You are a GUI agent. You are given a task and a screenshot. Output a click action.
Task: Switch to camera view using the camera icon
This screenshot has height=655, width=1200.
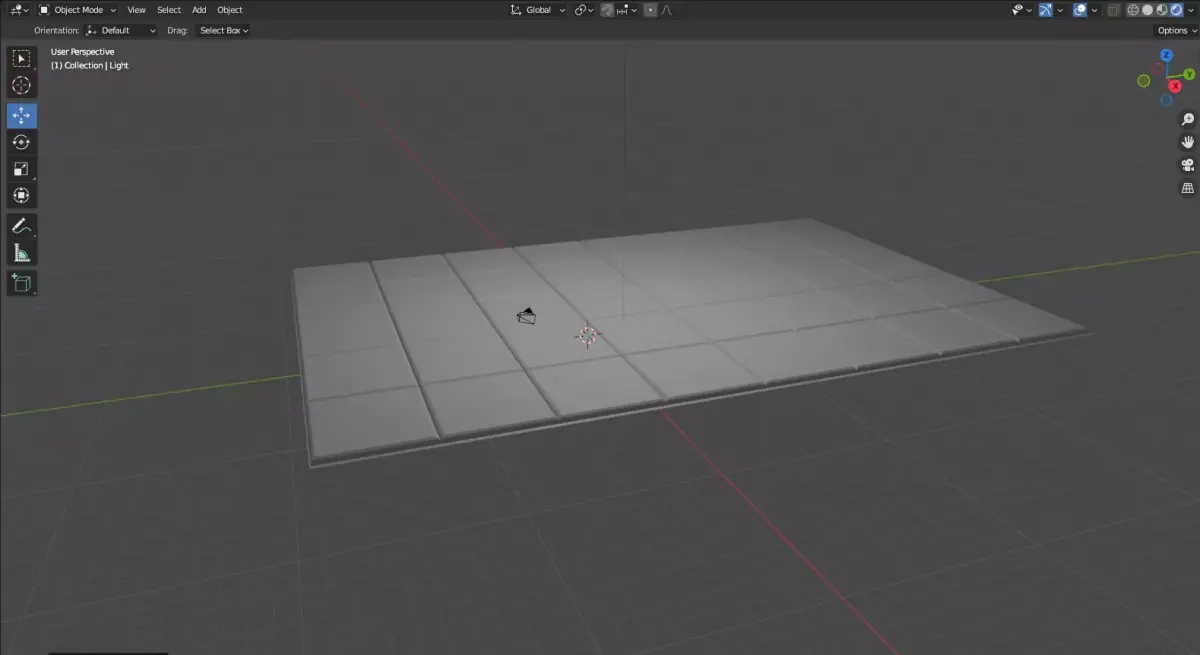(x=1187, y=164)
